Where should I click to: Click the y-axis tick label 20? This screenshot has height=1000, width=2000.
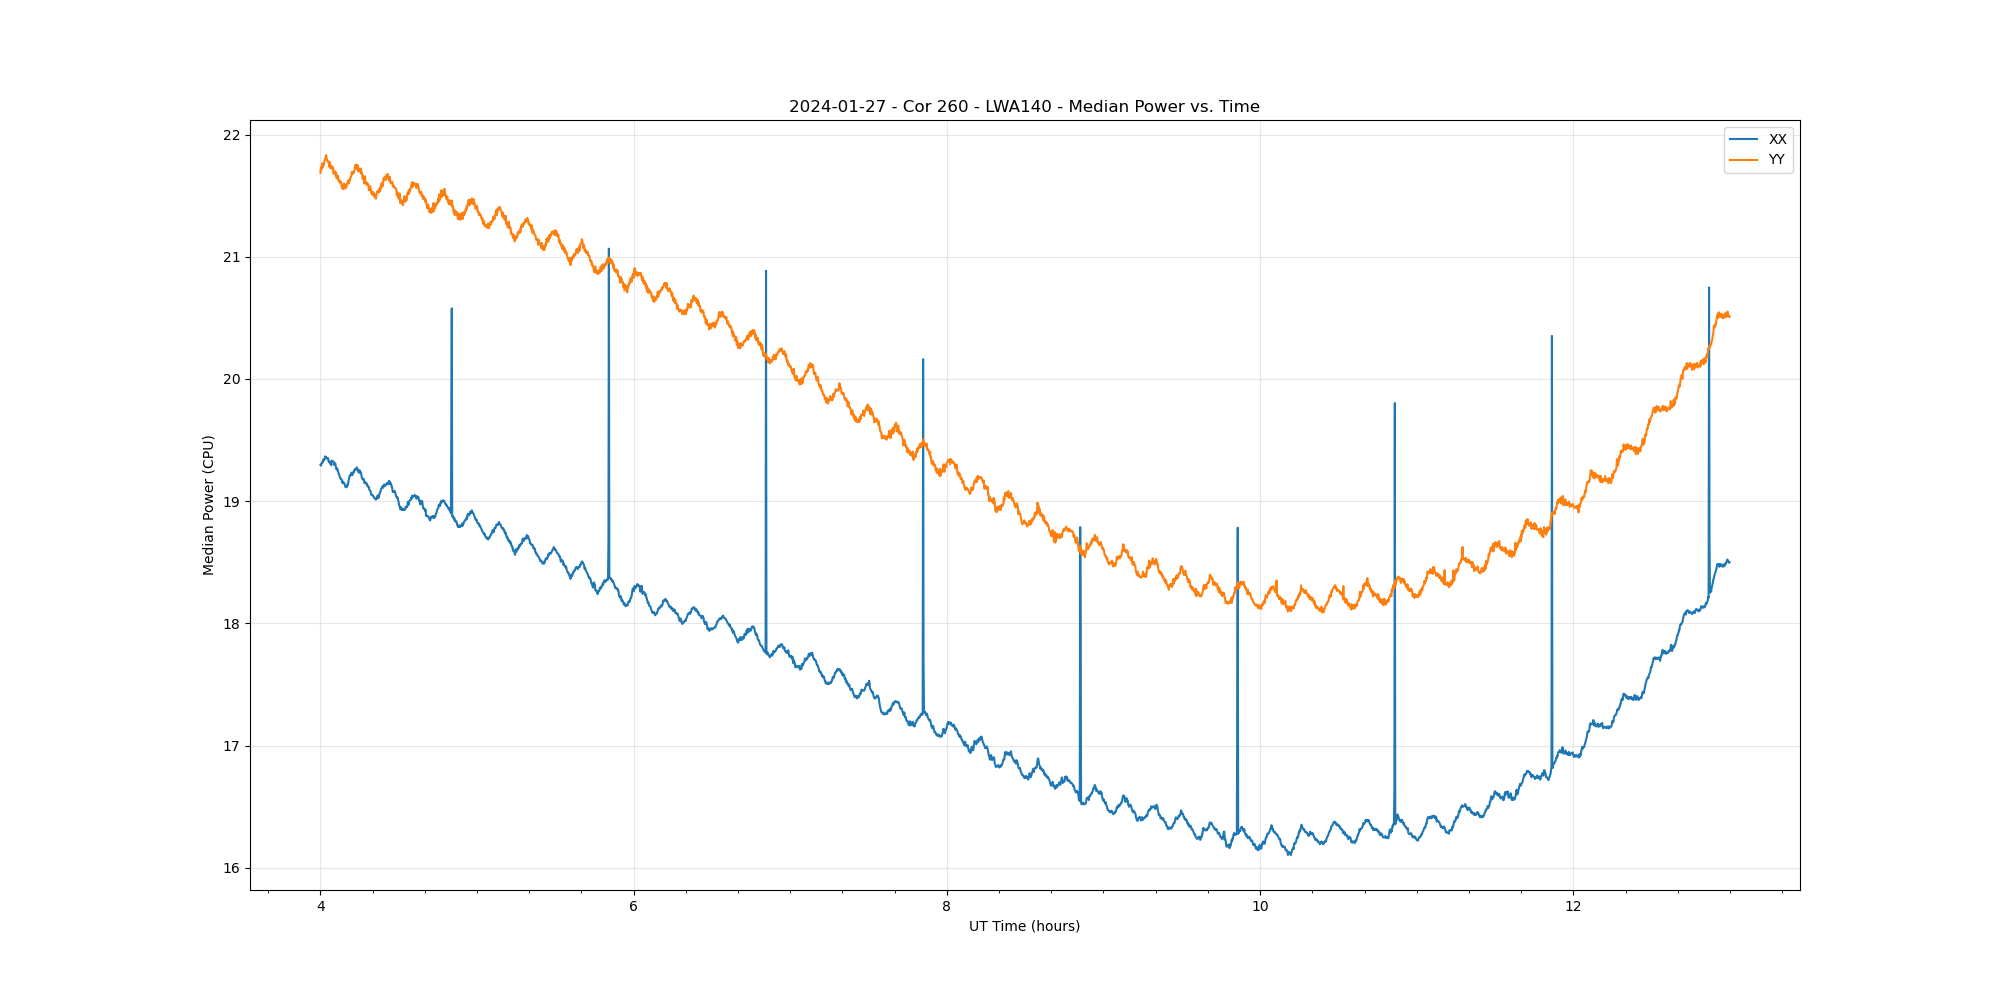(x=232, y=379)
